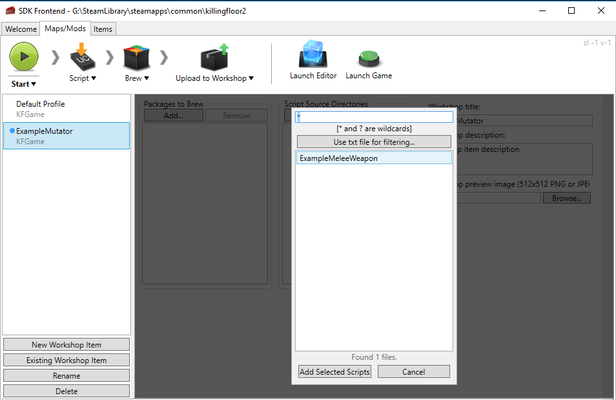Click Existing Workshop Item button
This screenshot has width=616, height=400.
[x=66, y=360]
